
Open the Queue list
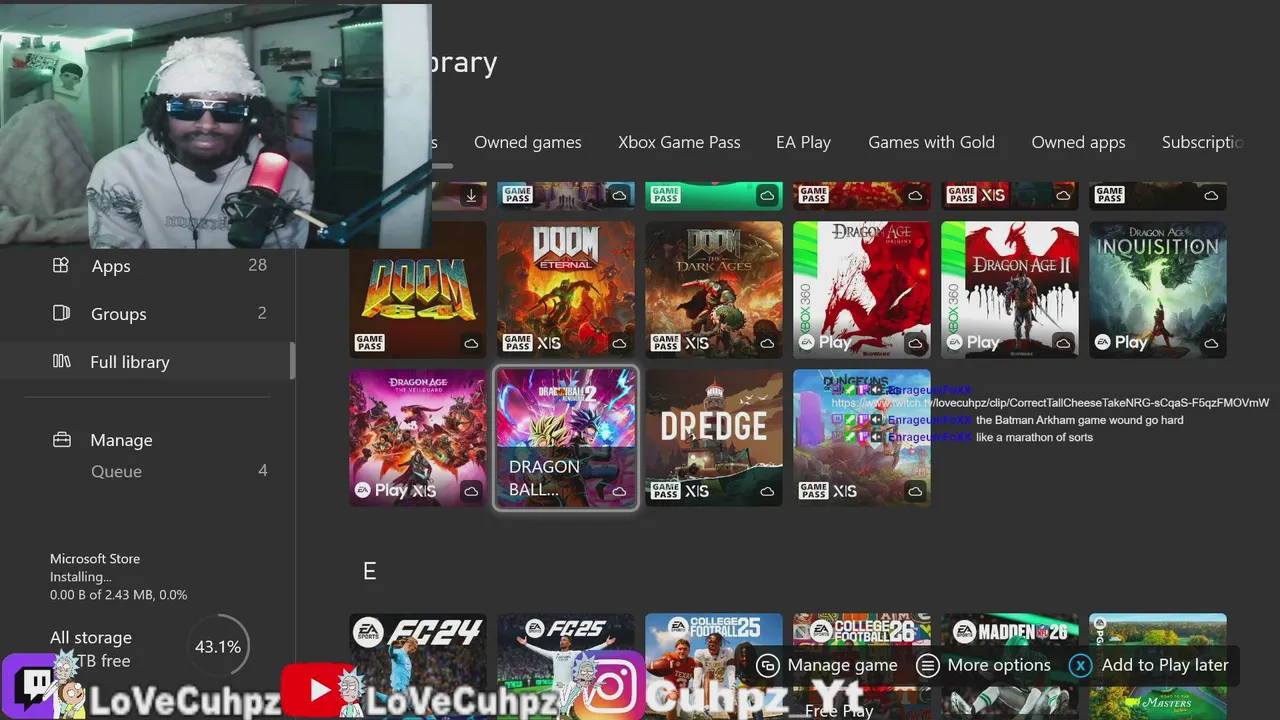point(148,471)
